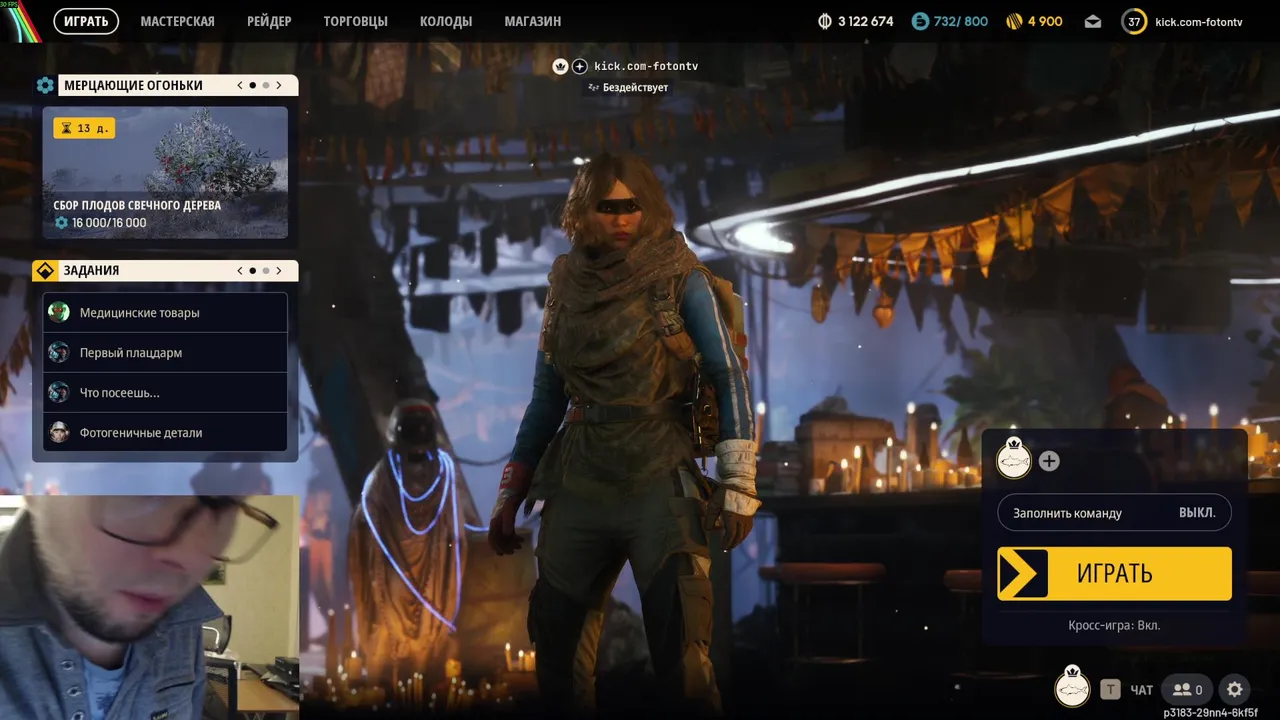The image size is (1280, 720).
Task: Click the Первый плацдарм quest giver portrait
Action: (59, 353)
